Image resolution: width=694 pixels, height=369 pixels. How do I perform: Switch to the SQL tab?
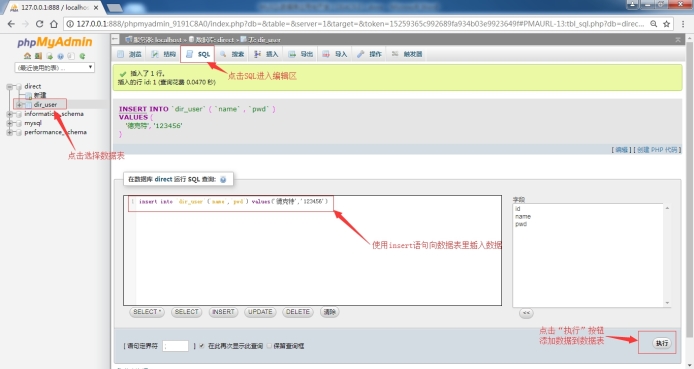[x=197, y=54]
